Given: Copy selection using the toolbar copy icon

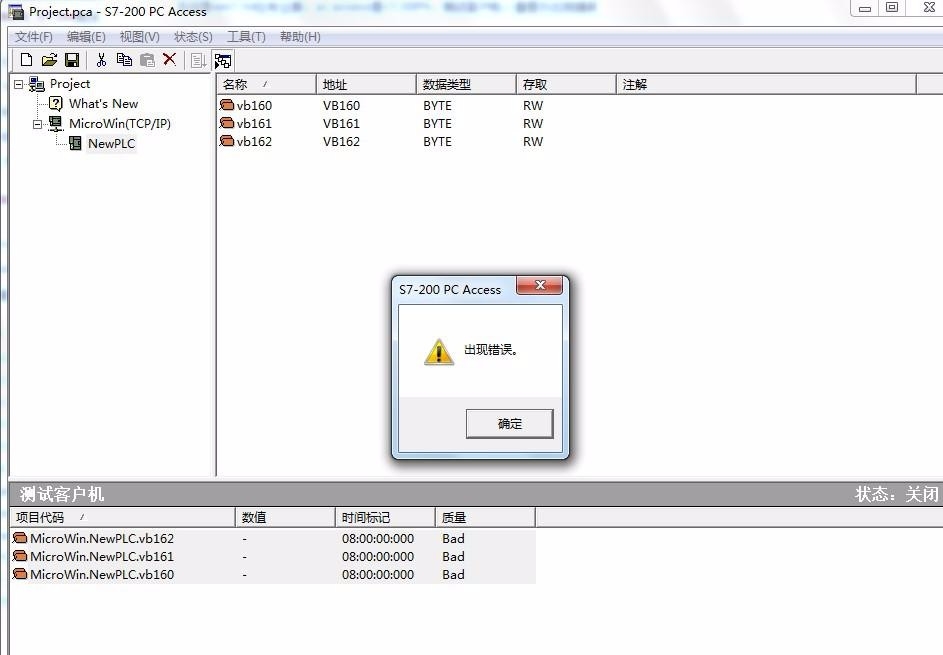Looking at the screenshot, I should point(124,60).
